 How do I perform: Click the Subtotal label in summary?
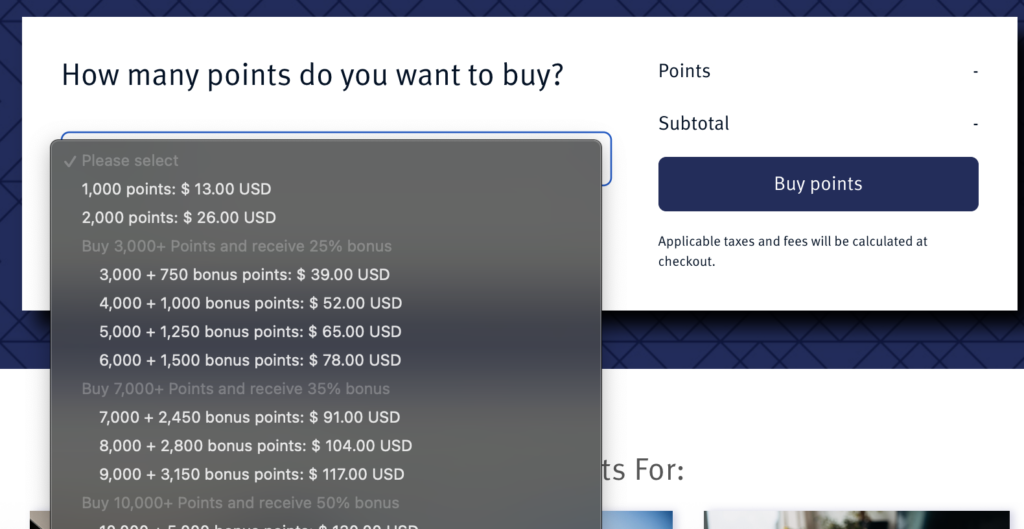pyautogui.click(x=694, y=123)
